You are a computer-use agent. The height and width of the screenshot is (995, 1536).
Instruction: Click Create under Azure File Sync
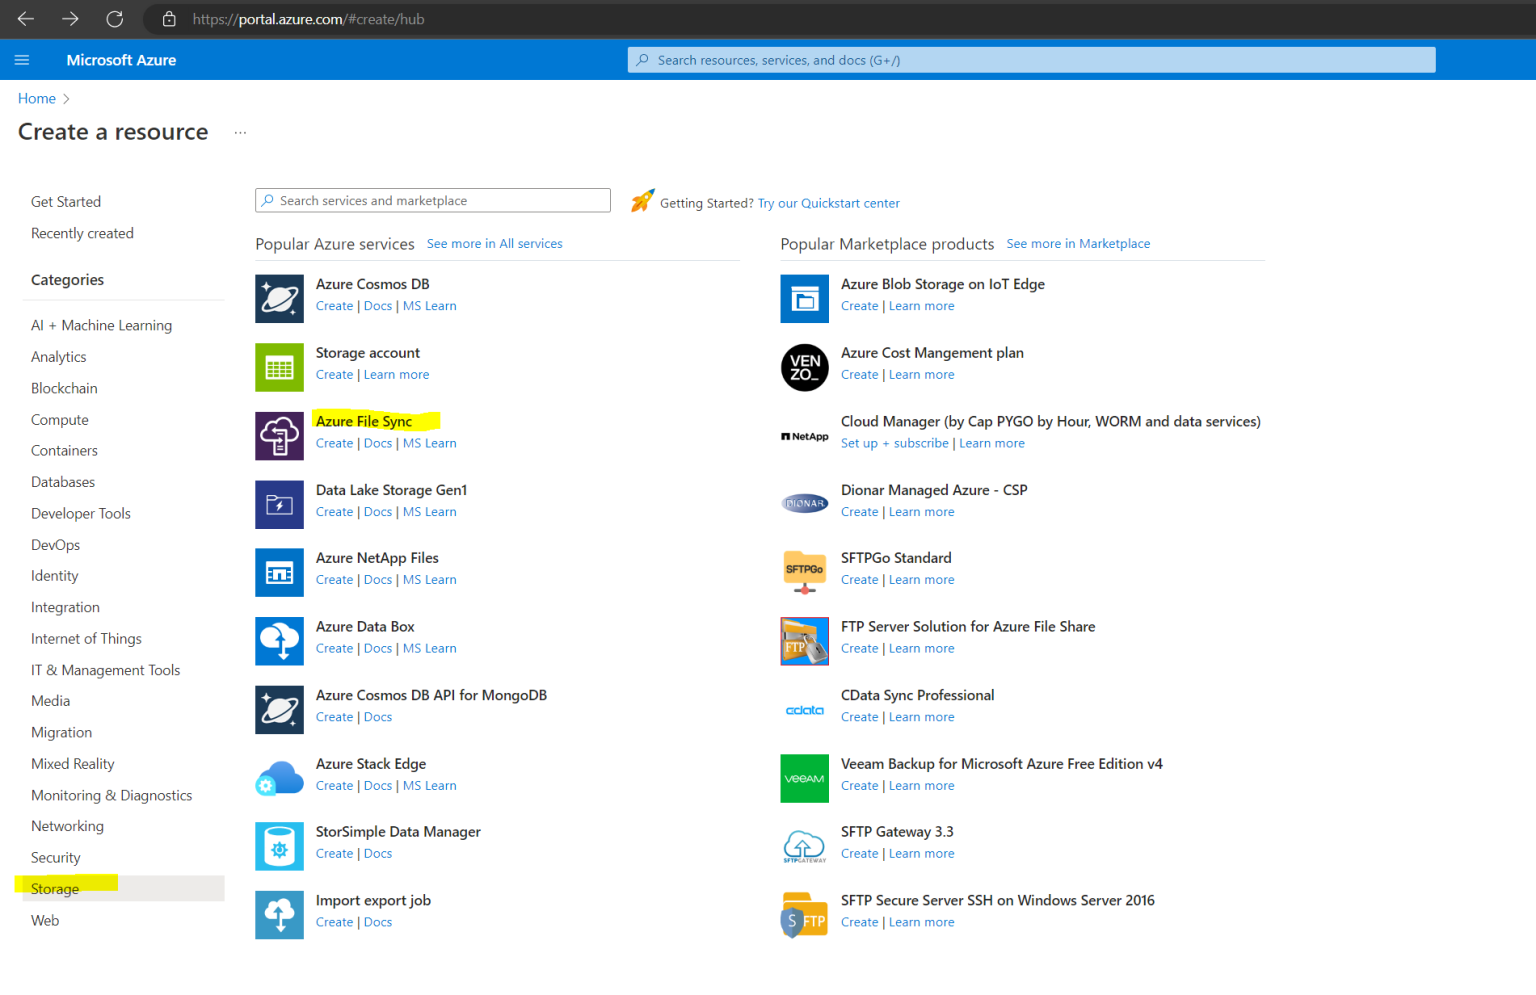click(x=334, y=442)
